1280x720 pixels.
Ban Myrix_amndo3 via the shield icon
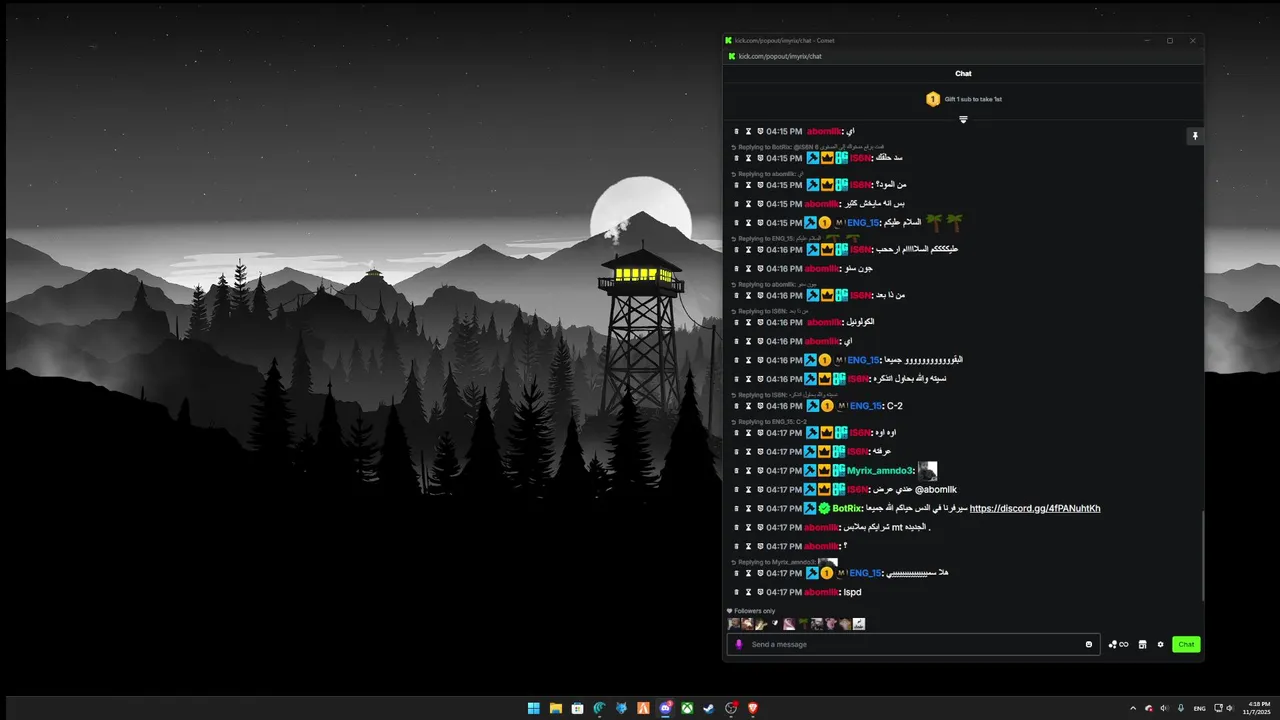pos(760,470)
